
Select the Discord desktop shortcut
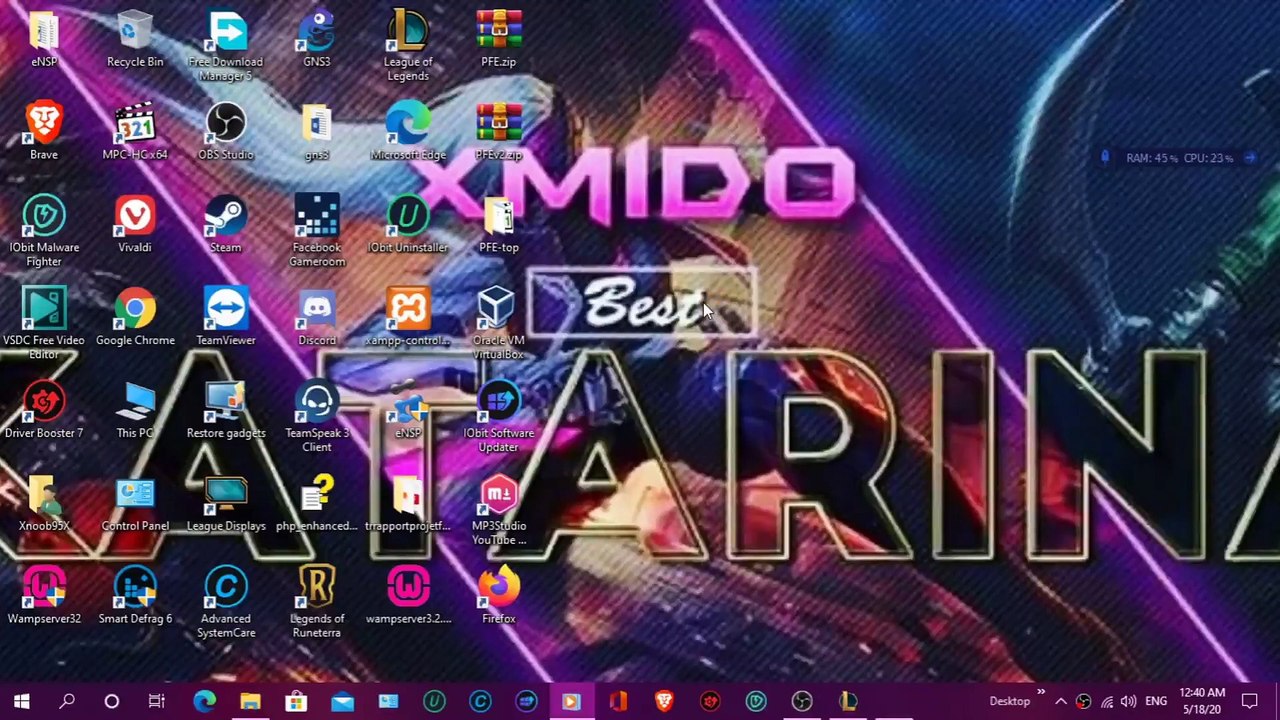coord(317,318)
